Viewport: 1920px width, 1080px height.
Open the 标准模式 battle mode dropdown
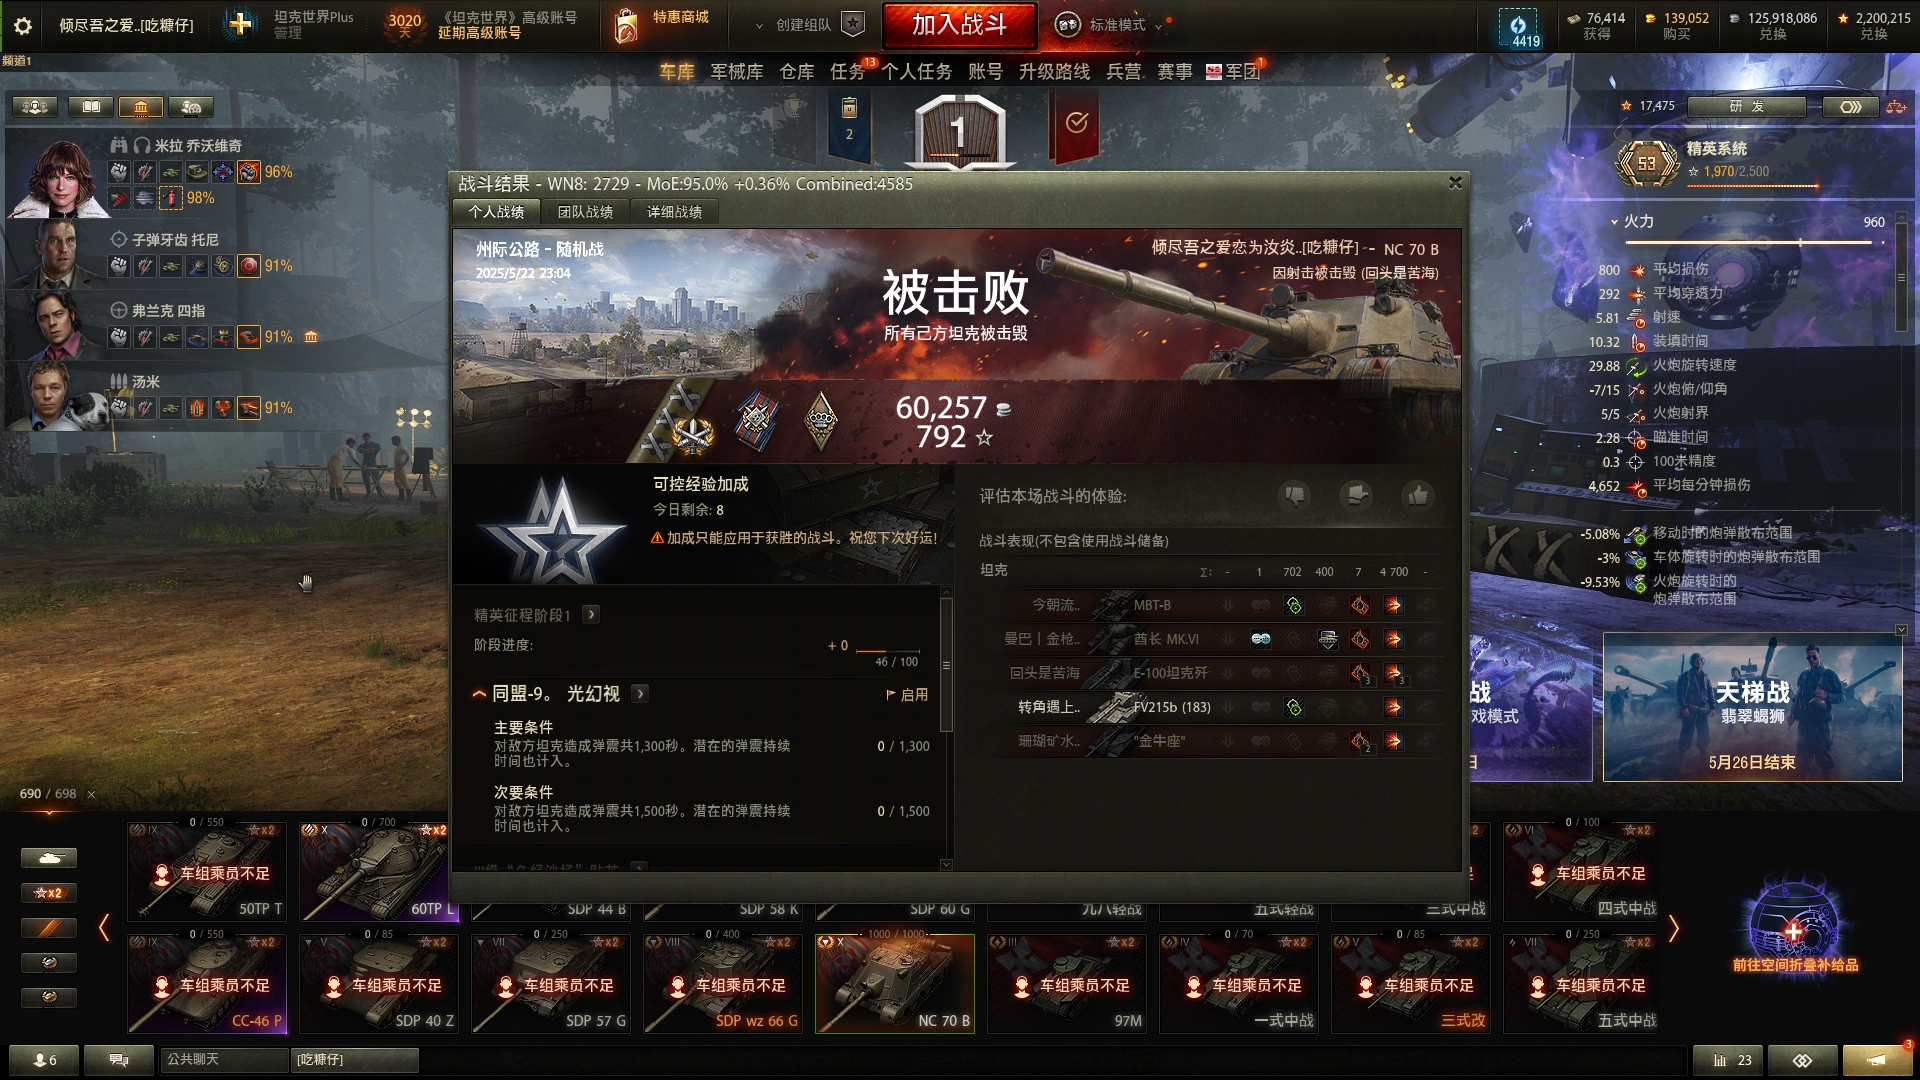click(1112, 25)
